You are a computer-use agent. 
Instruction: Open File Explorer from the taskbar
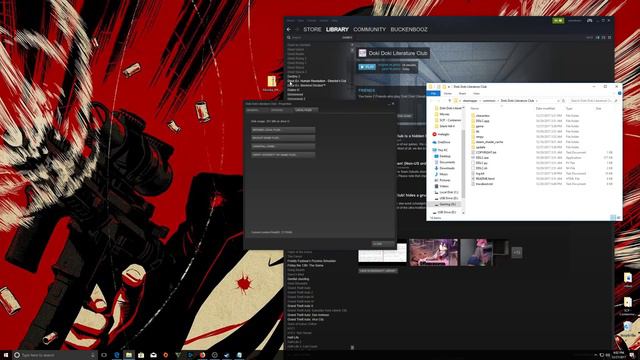(129, 355)
